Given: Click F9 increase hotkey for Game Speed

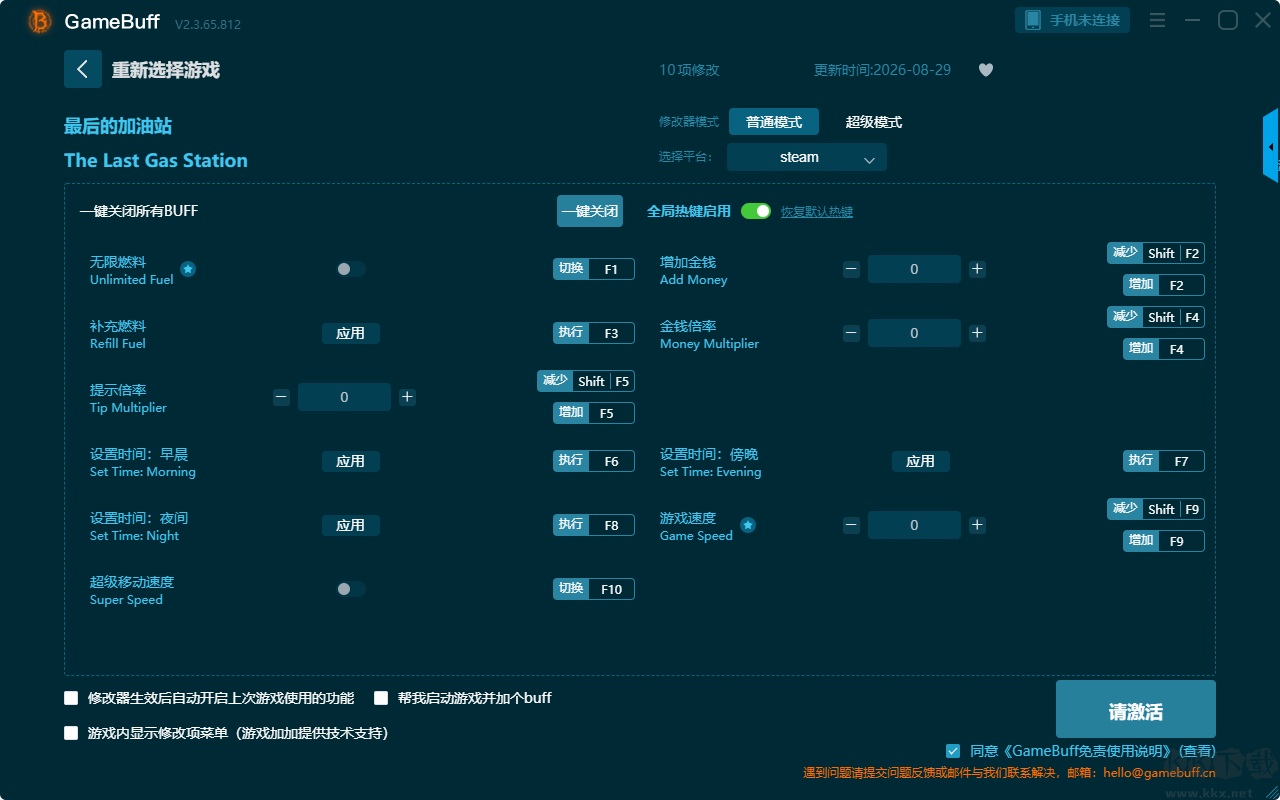Looking at the screenshot, I should coord(1164,541).
